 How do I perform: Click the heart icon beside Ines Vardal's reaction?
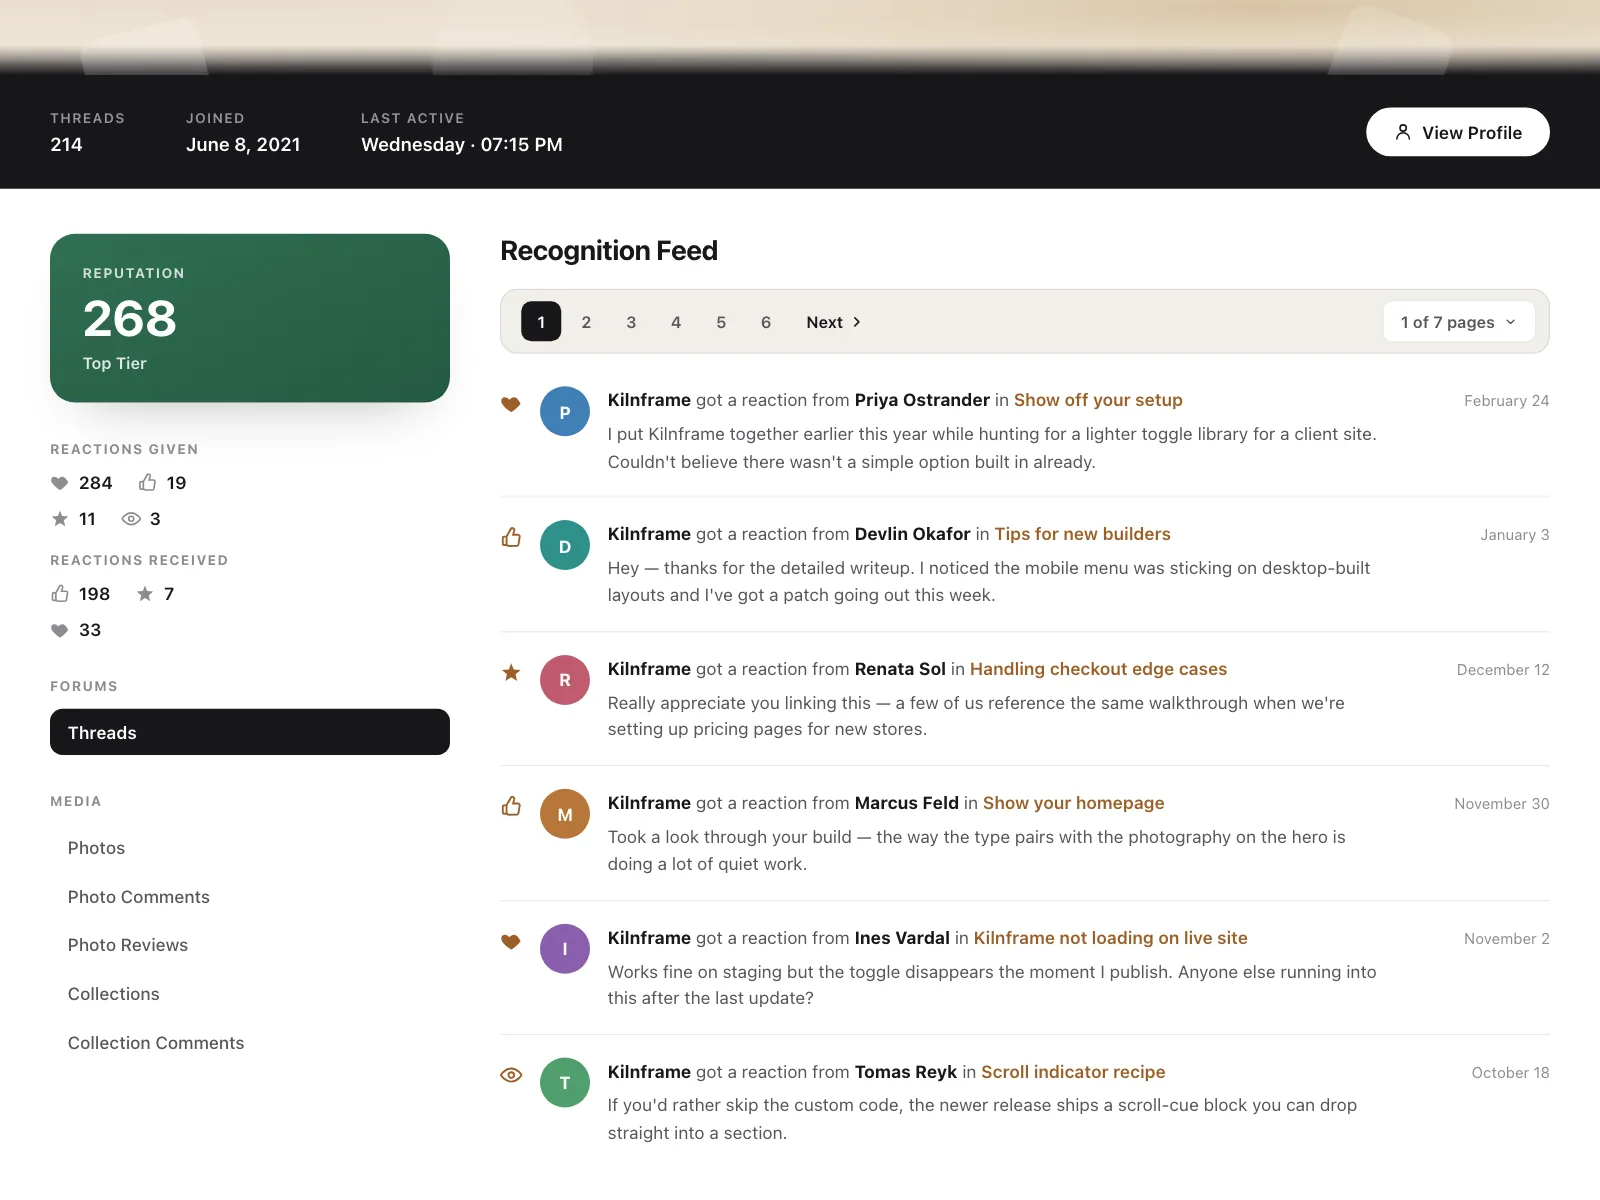[x=511, y=941]
